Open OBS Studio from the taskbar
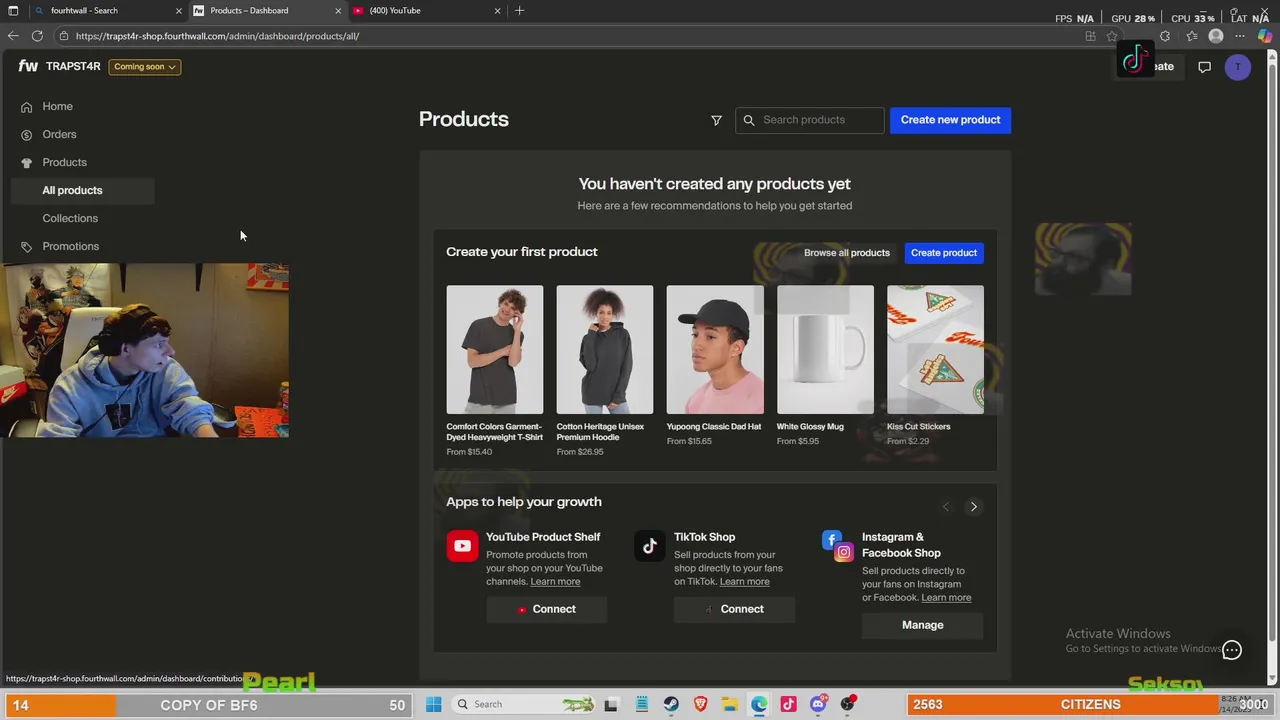Image resolution: width=1280 pixels, height=720 pixels. coord(848,704)
